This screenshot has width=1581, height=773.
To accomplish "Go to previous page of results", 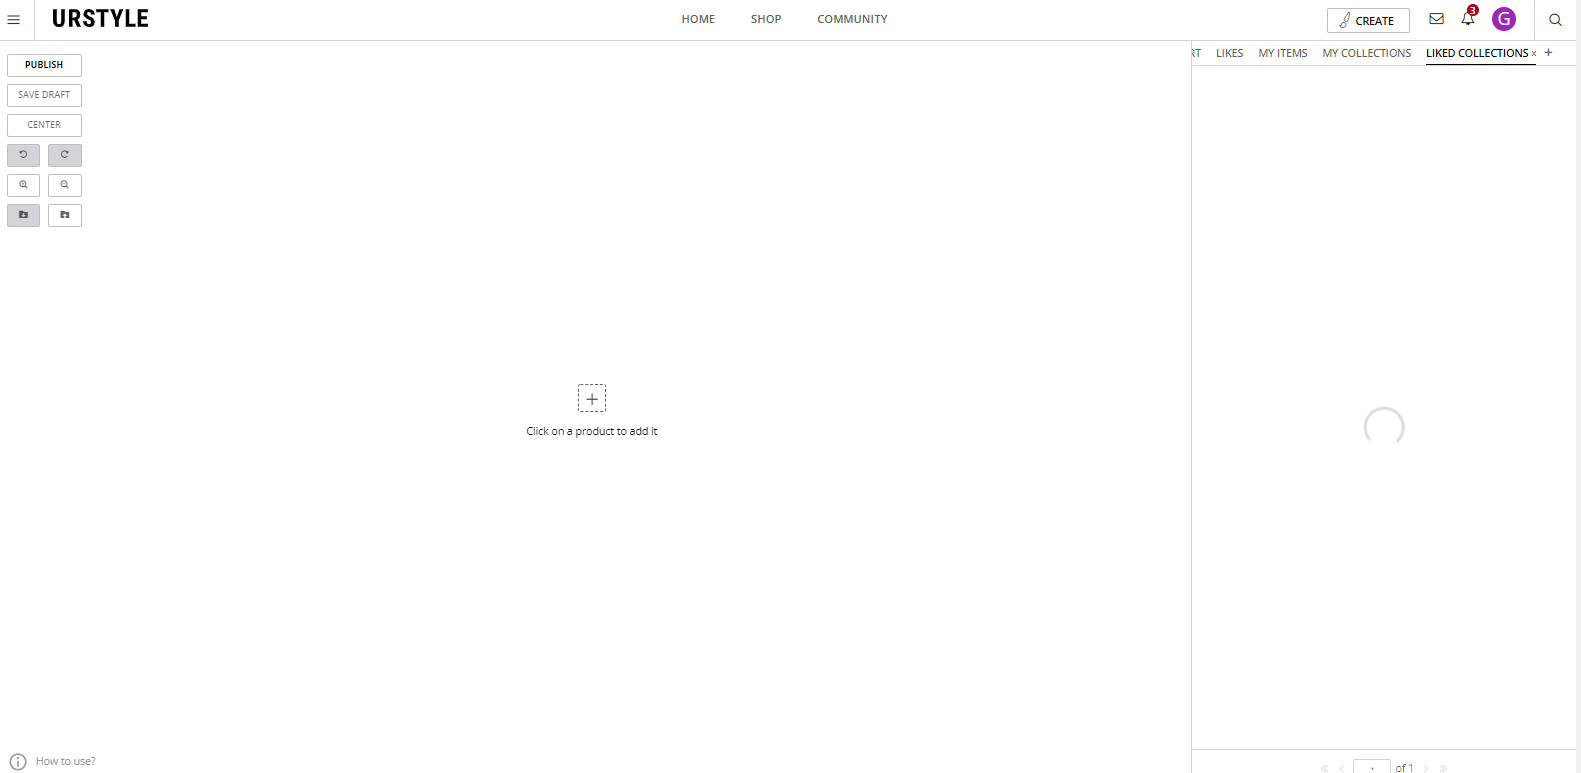I will click(x=1342, y=768).
